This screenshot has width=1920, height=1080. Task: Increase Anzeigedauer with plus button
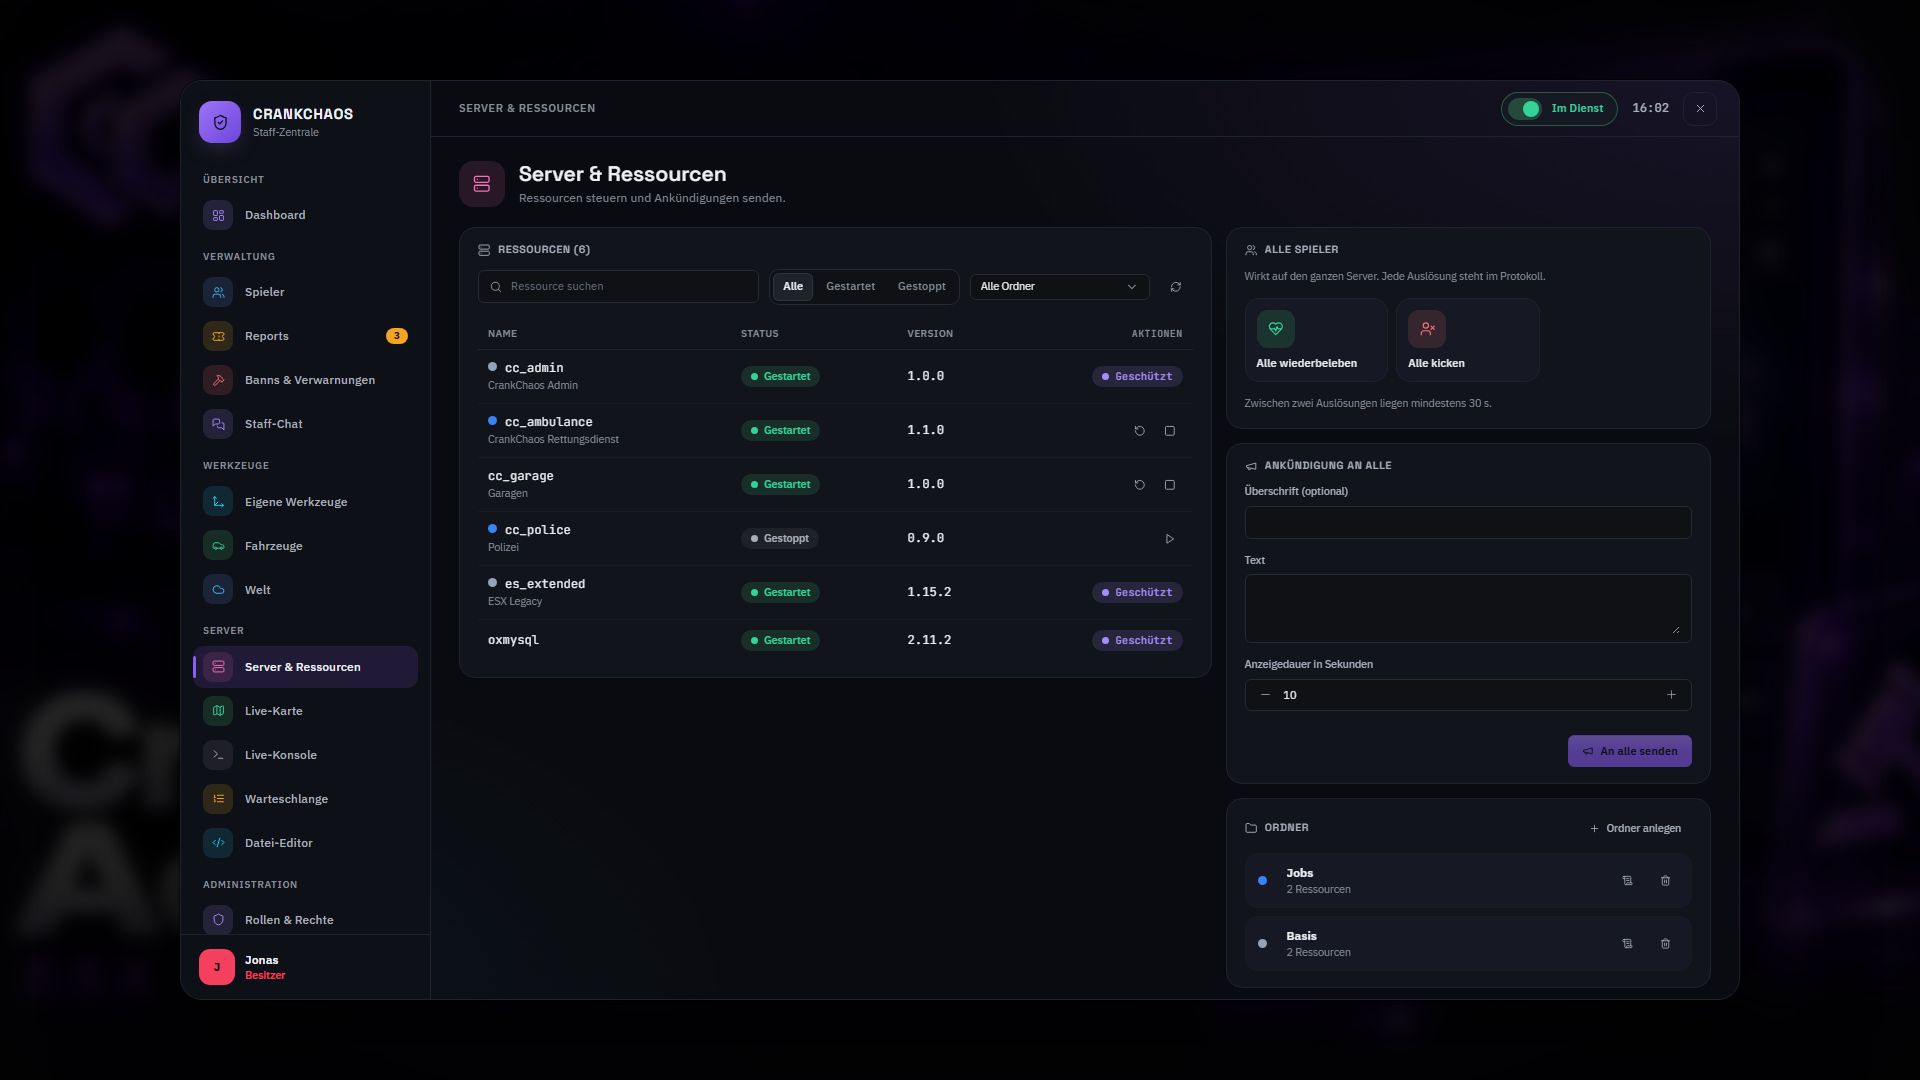point(1671,695)
